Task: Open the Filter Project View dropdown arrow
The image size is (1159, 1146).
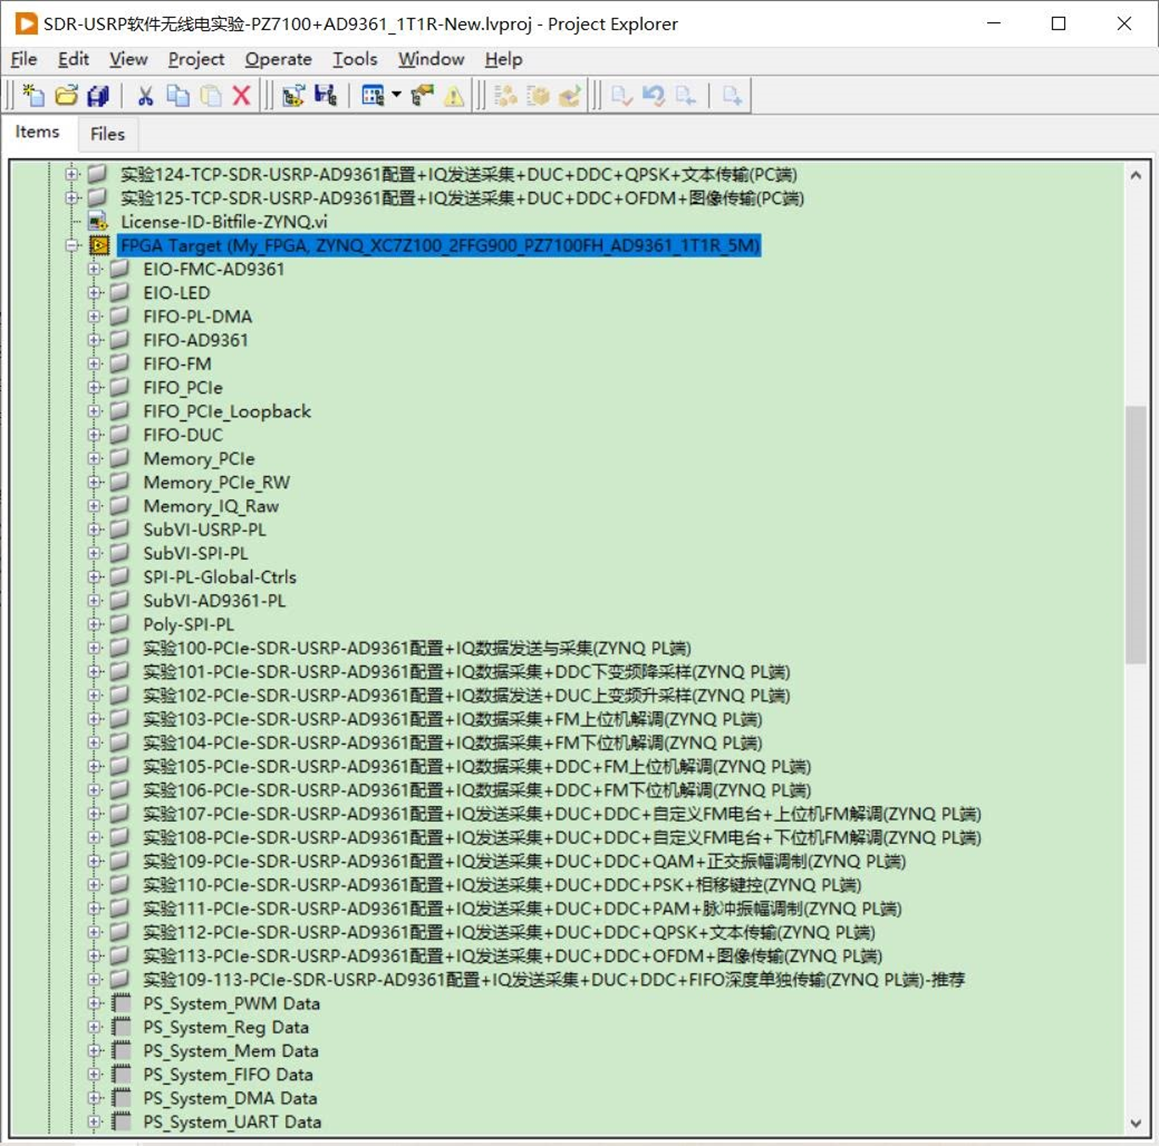Action: click(x=396, y=95)
